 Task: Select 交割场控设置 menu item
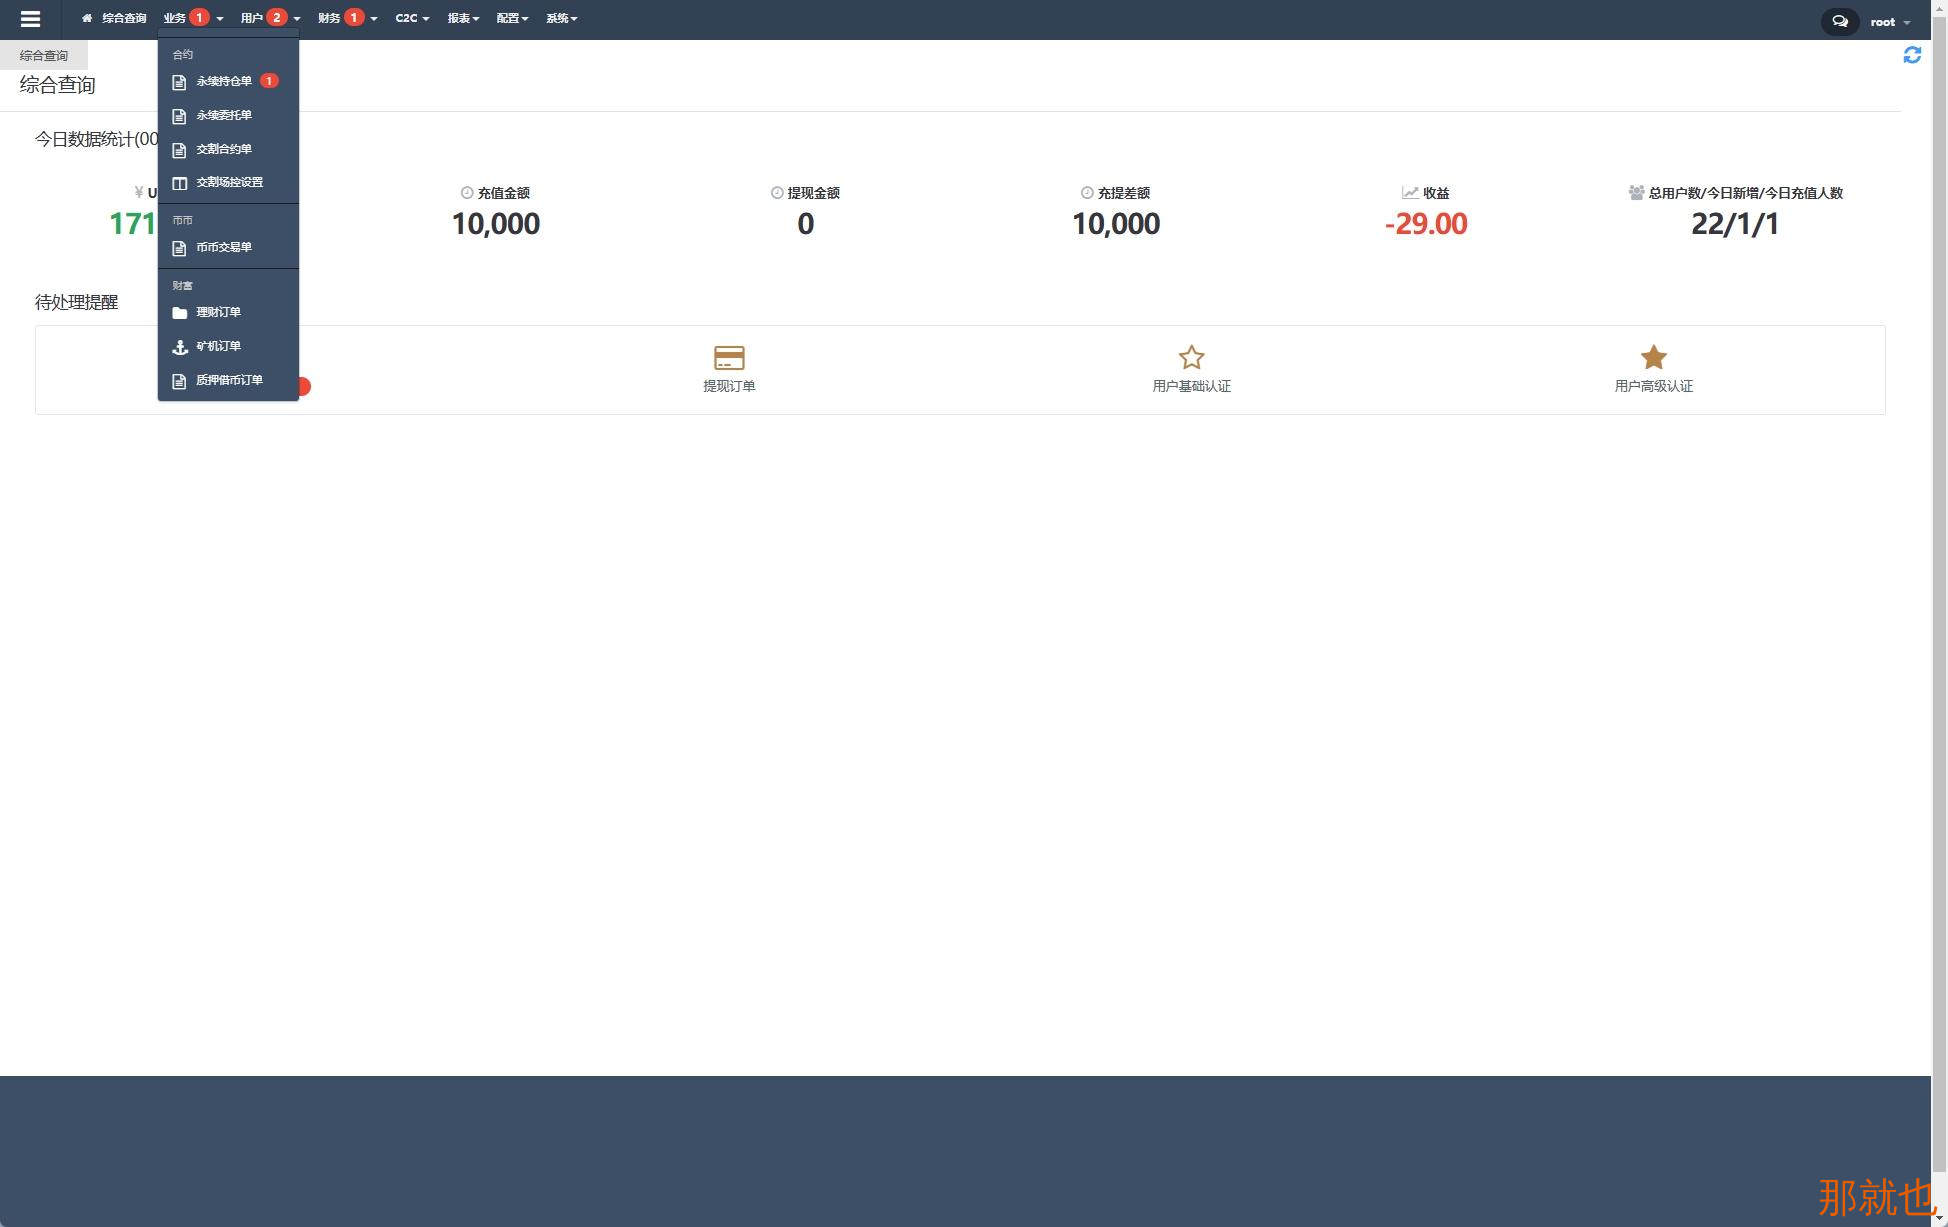pyautogui.click(x=229, y=182)
